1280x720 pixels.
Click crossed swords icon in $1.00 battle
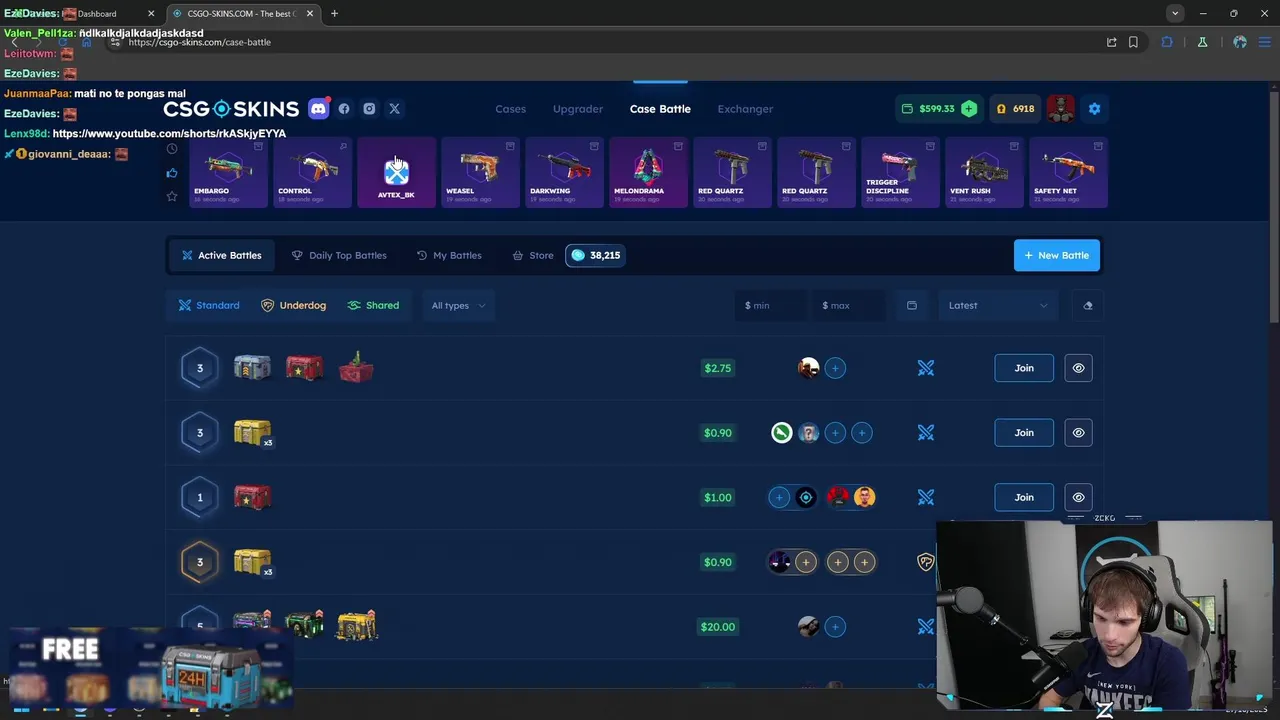point(926,497)
